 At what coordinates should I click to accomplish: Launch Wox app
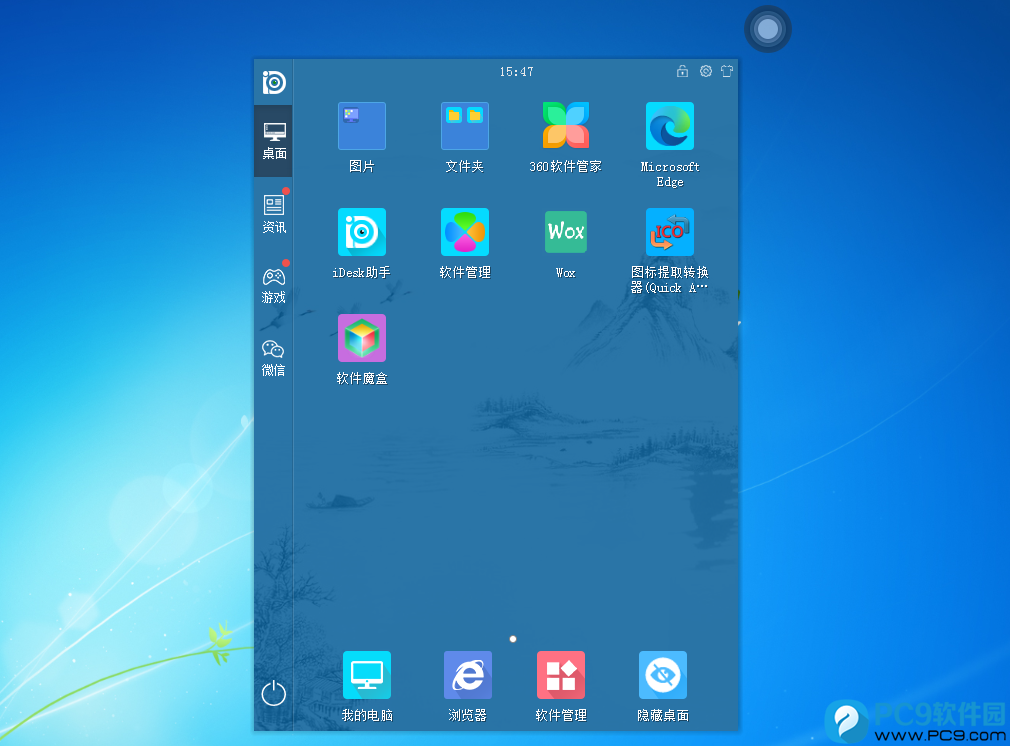click(566, 232)
